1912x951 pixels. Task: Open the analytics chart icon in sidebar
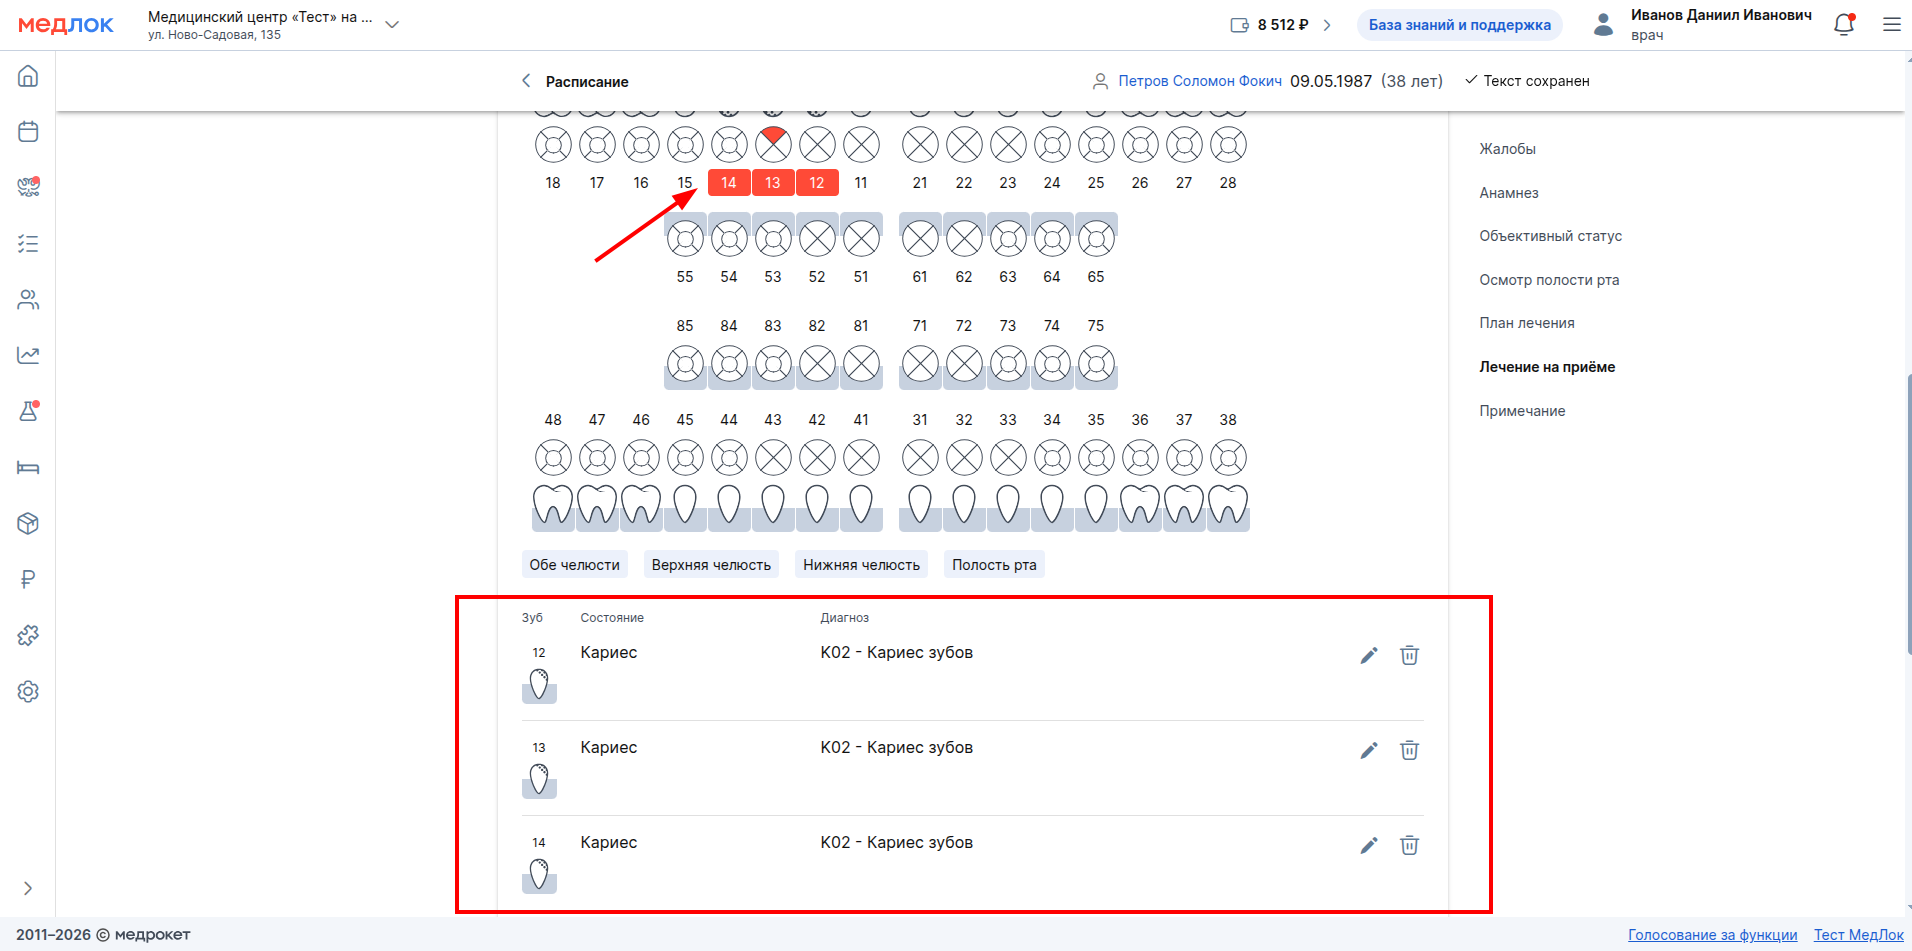click(x=28, y=356)
